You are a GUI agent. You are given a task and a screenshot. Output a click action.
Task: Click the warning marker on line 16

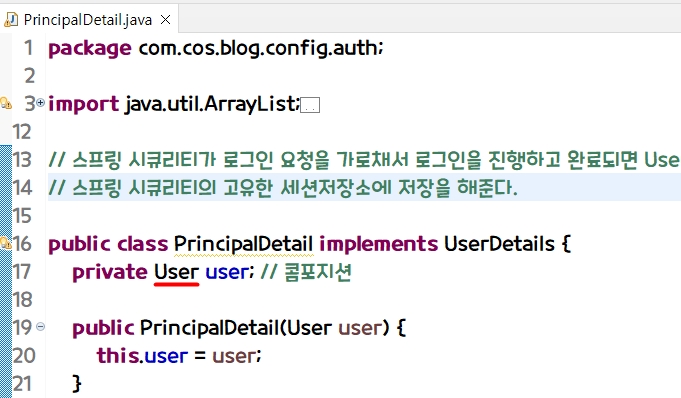click(x=6, y=243)
